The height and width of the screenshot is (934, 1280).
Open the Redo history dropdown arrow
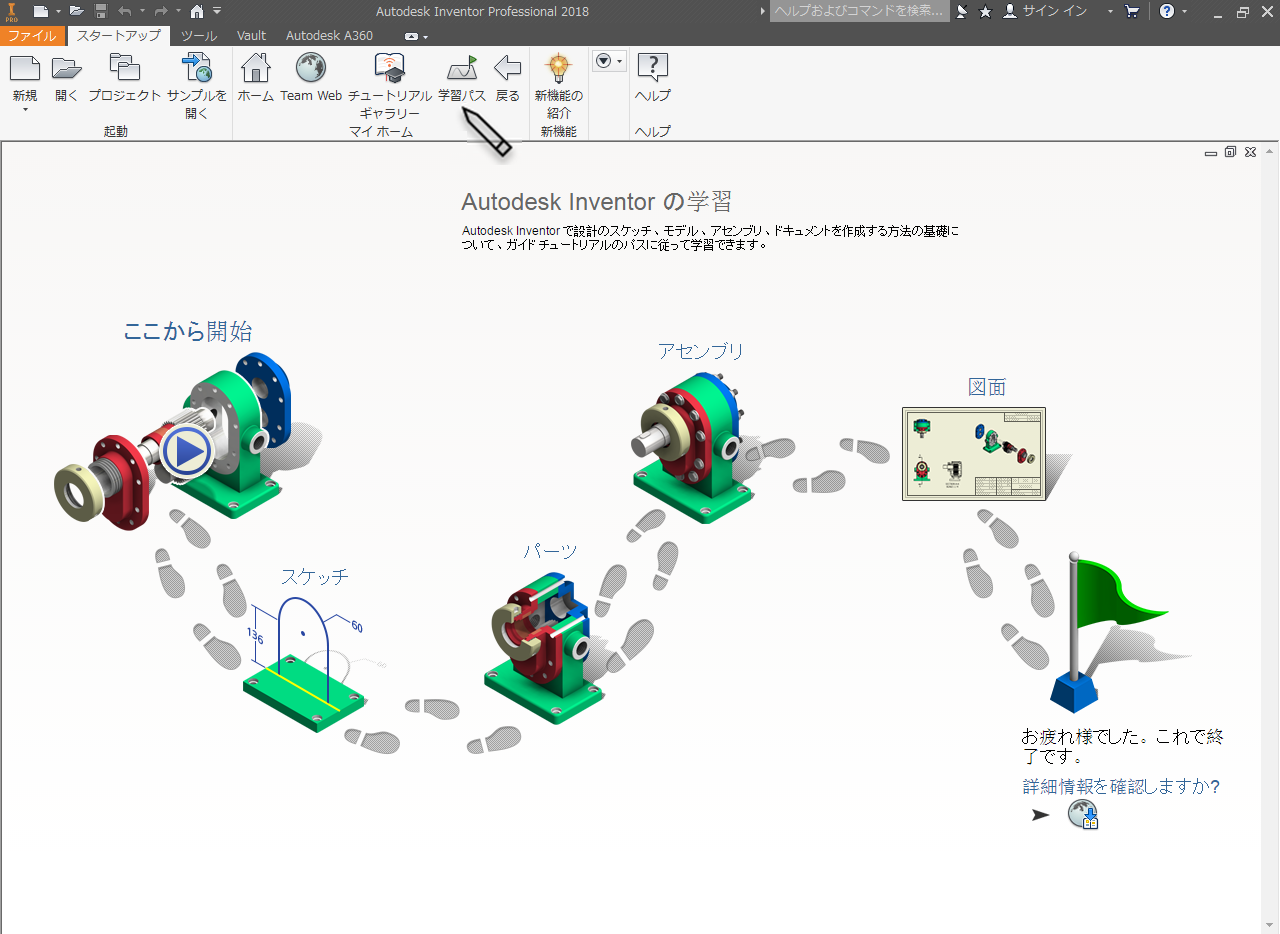(x=177, y=11)
